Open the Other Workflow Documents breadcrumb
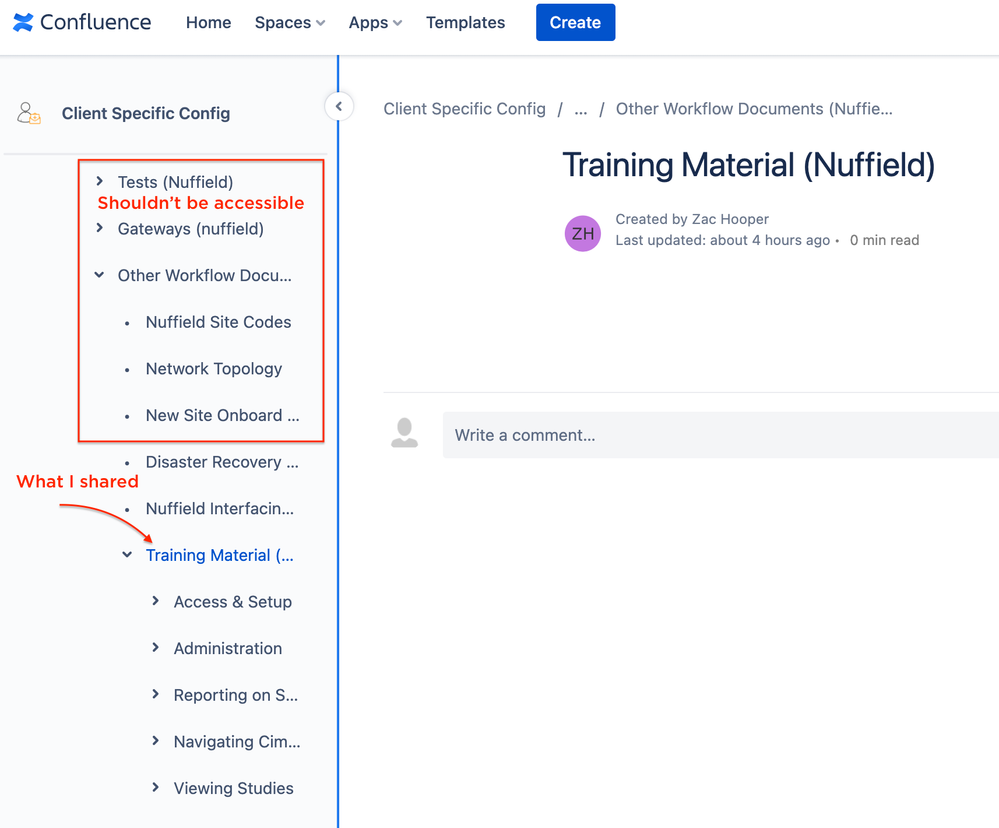 (x=754, y=109)
